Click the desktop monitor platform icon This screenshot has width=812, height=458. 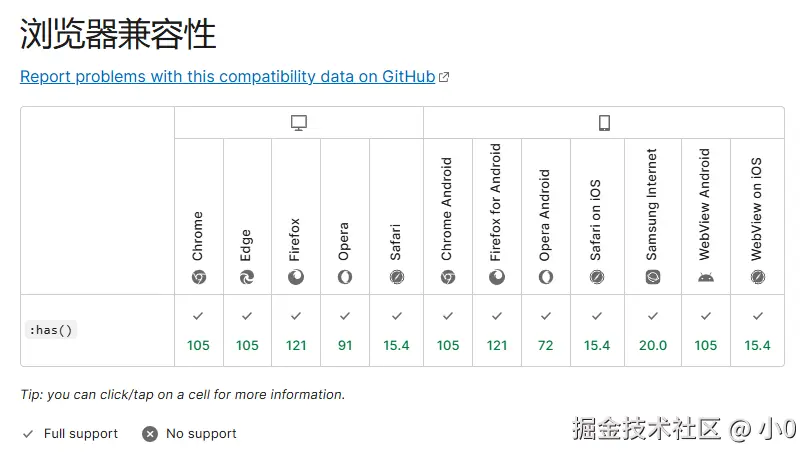[299, 123]
